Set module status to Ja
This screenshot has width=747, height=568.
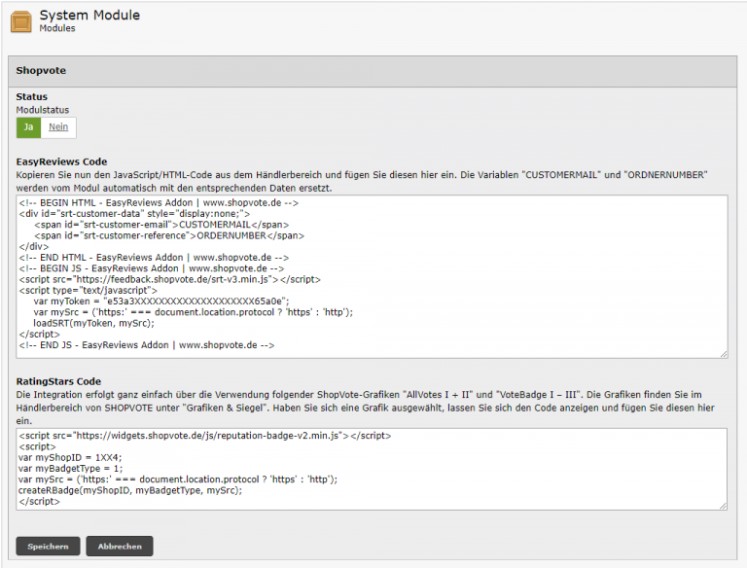click(x=29, y=127)
